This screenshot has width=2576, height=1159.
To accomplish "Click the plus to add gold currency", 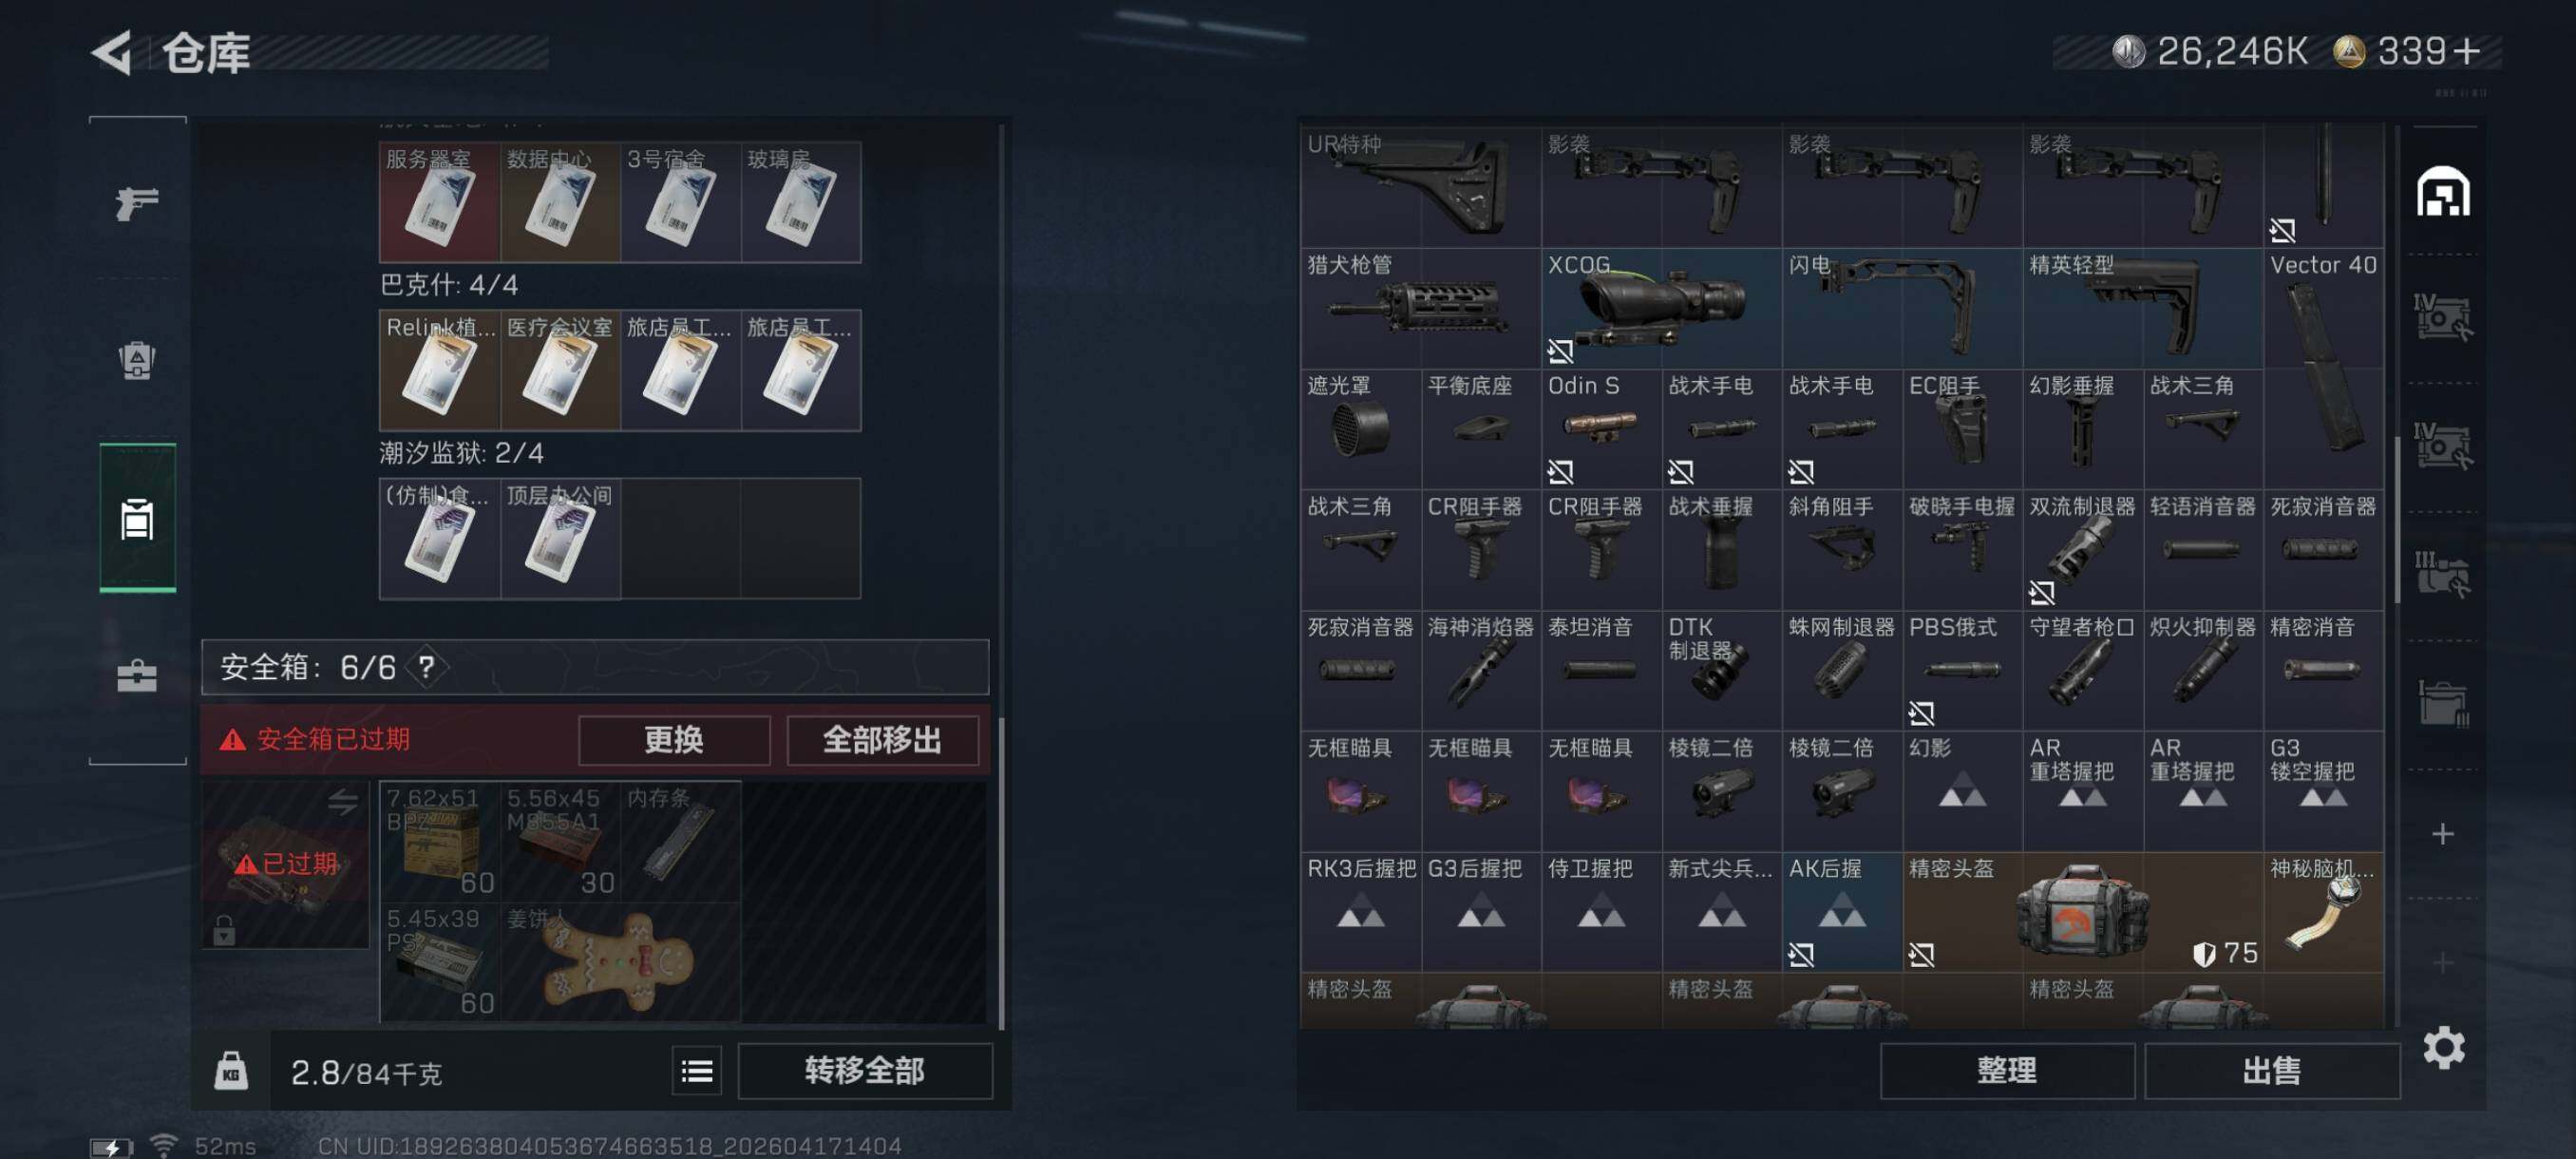I will tap(2467, 51).
